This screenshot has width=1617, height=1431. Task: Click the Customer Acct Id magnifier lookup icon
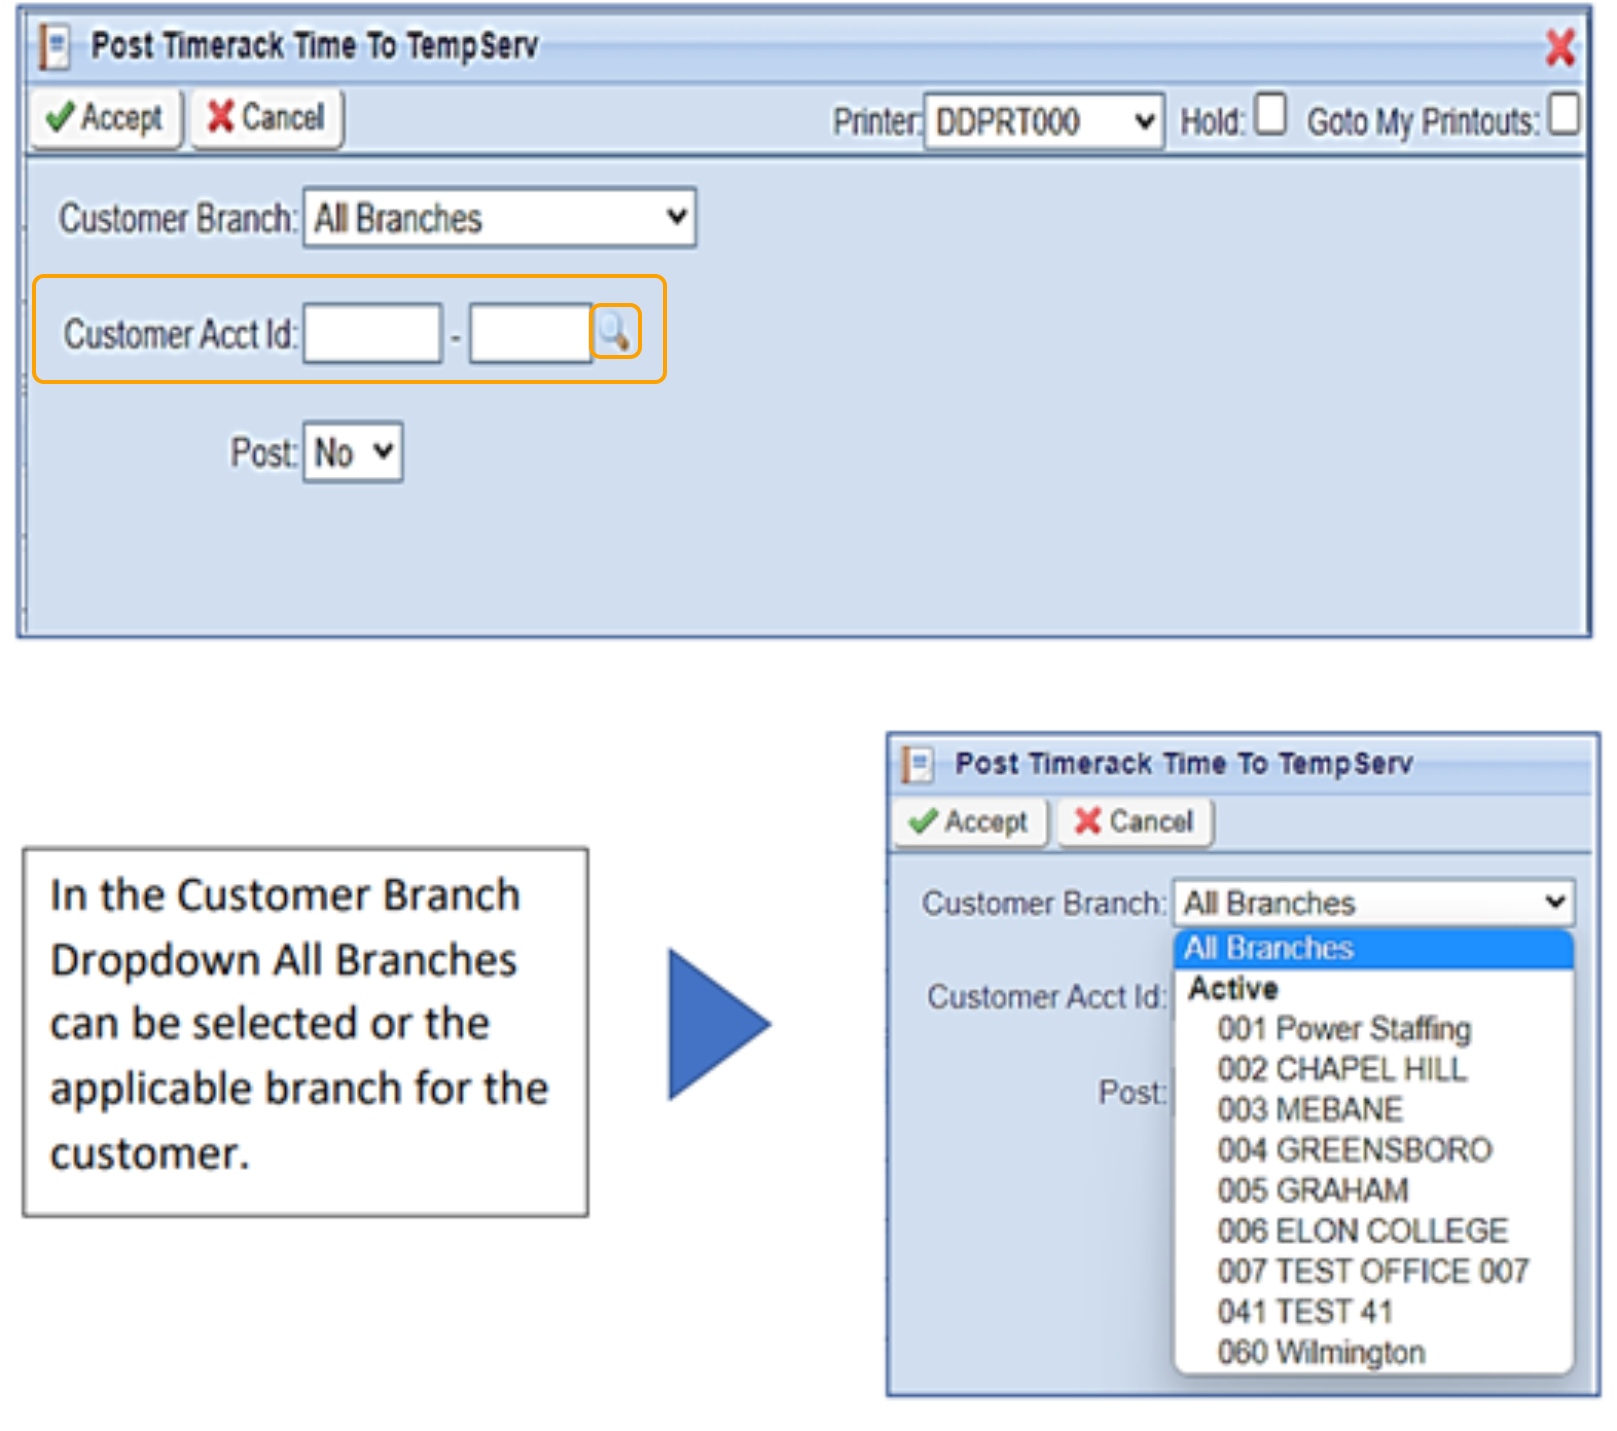[x=615, y=332]
